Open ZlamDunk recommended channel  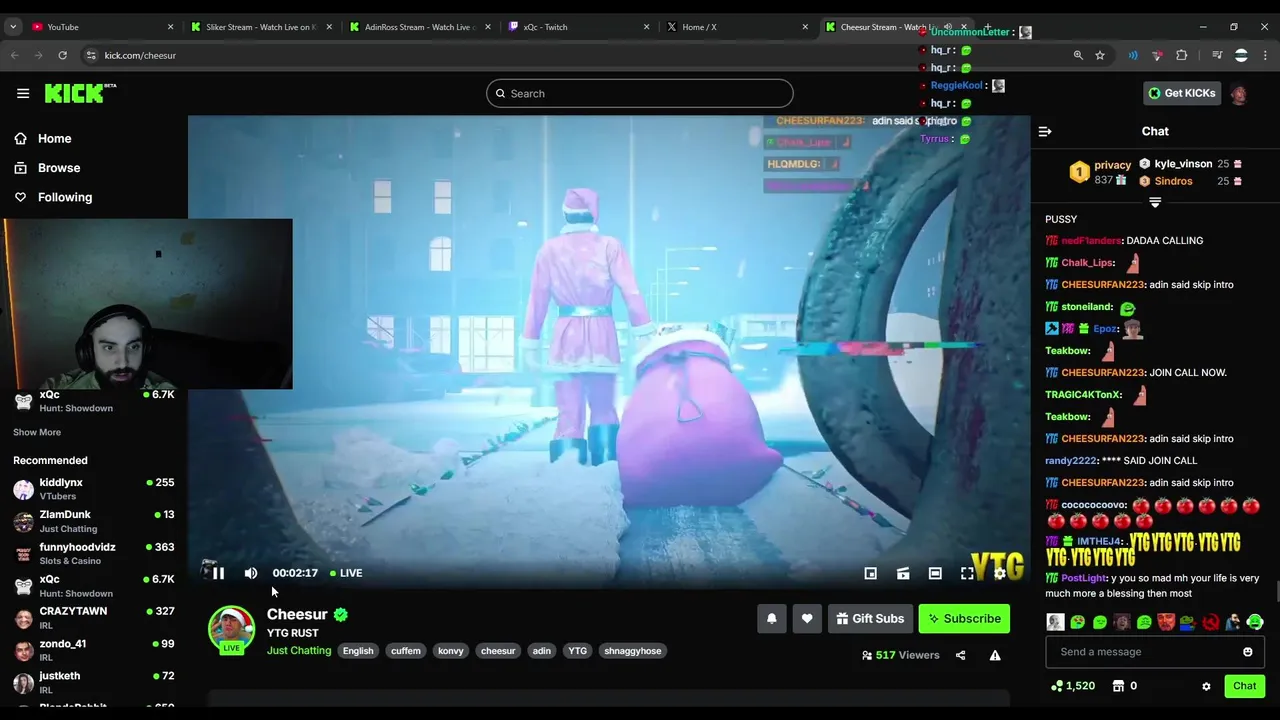(94, 521)
